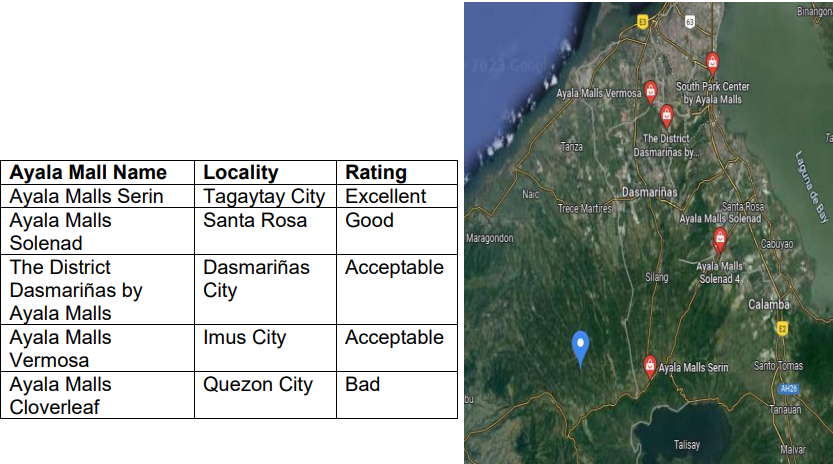Click the 'Imus City' table cell

(266, 348)
